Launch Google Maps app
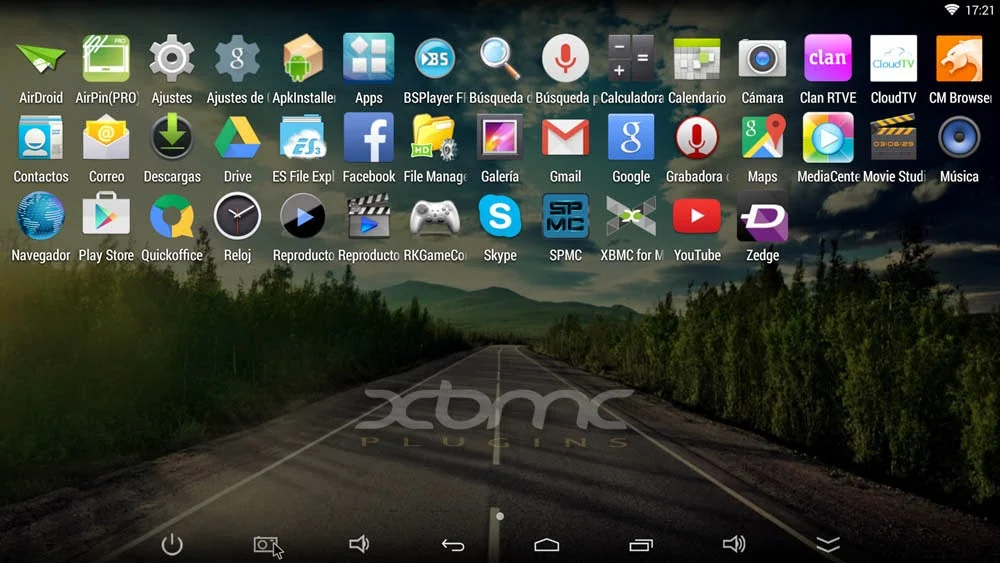The width and height of the screenshot is (1000, 563). [x=762, y=137]
